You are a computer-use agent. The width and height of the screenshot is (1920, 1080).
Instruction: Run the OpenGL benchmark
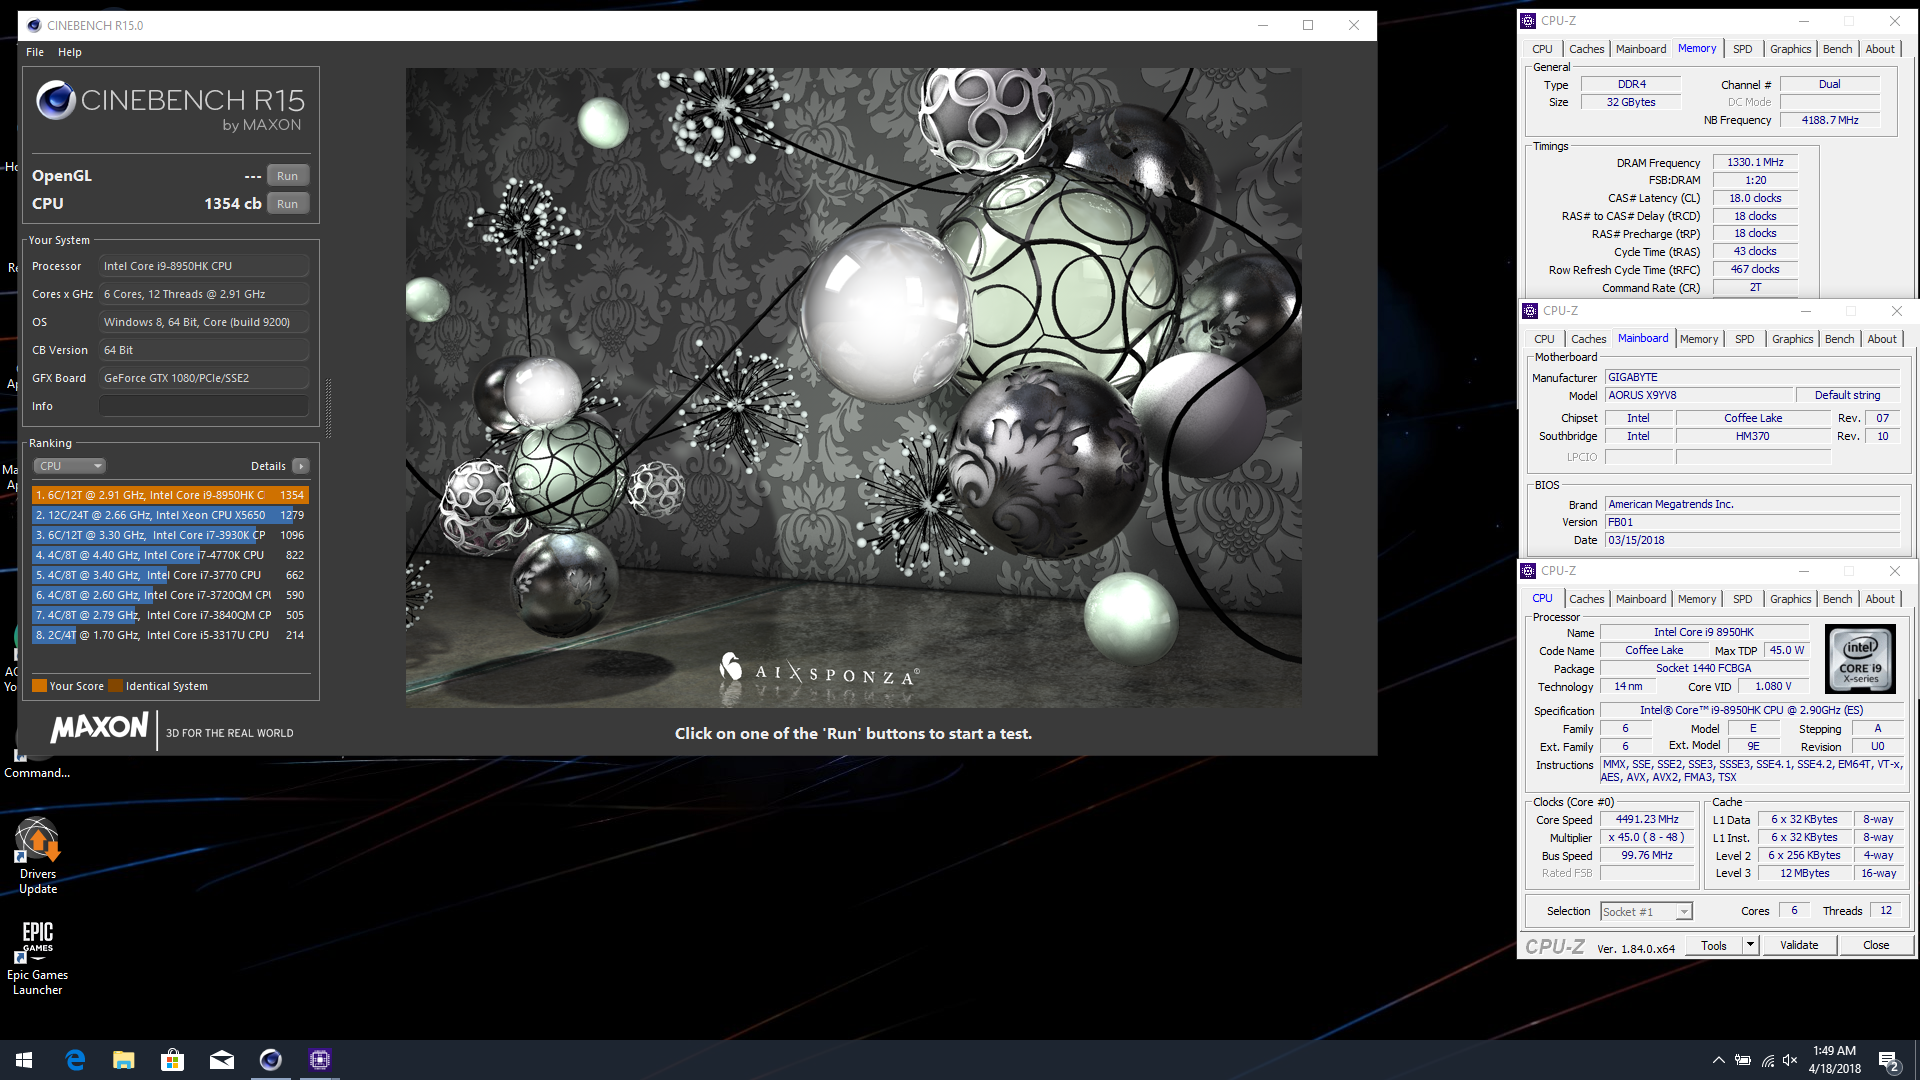(x=288, y=176)
